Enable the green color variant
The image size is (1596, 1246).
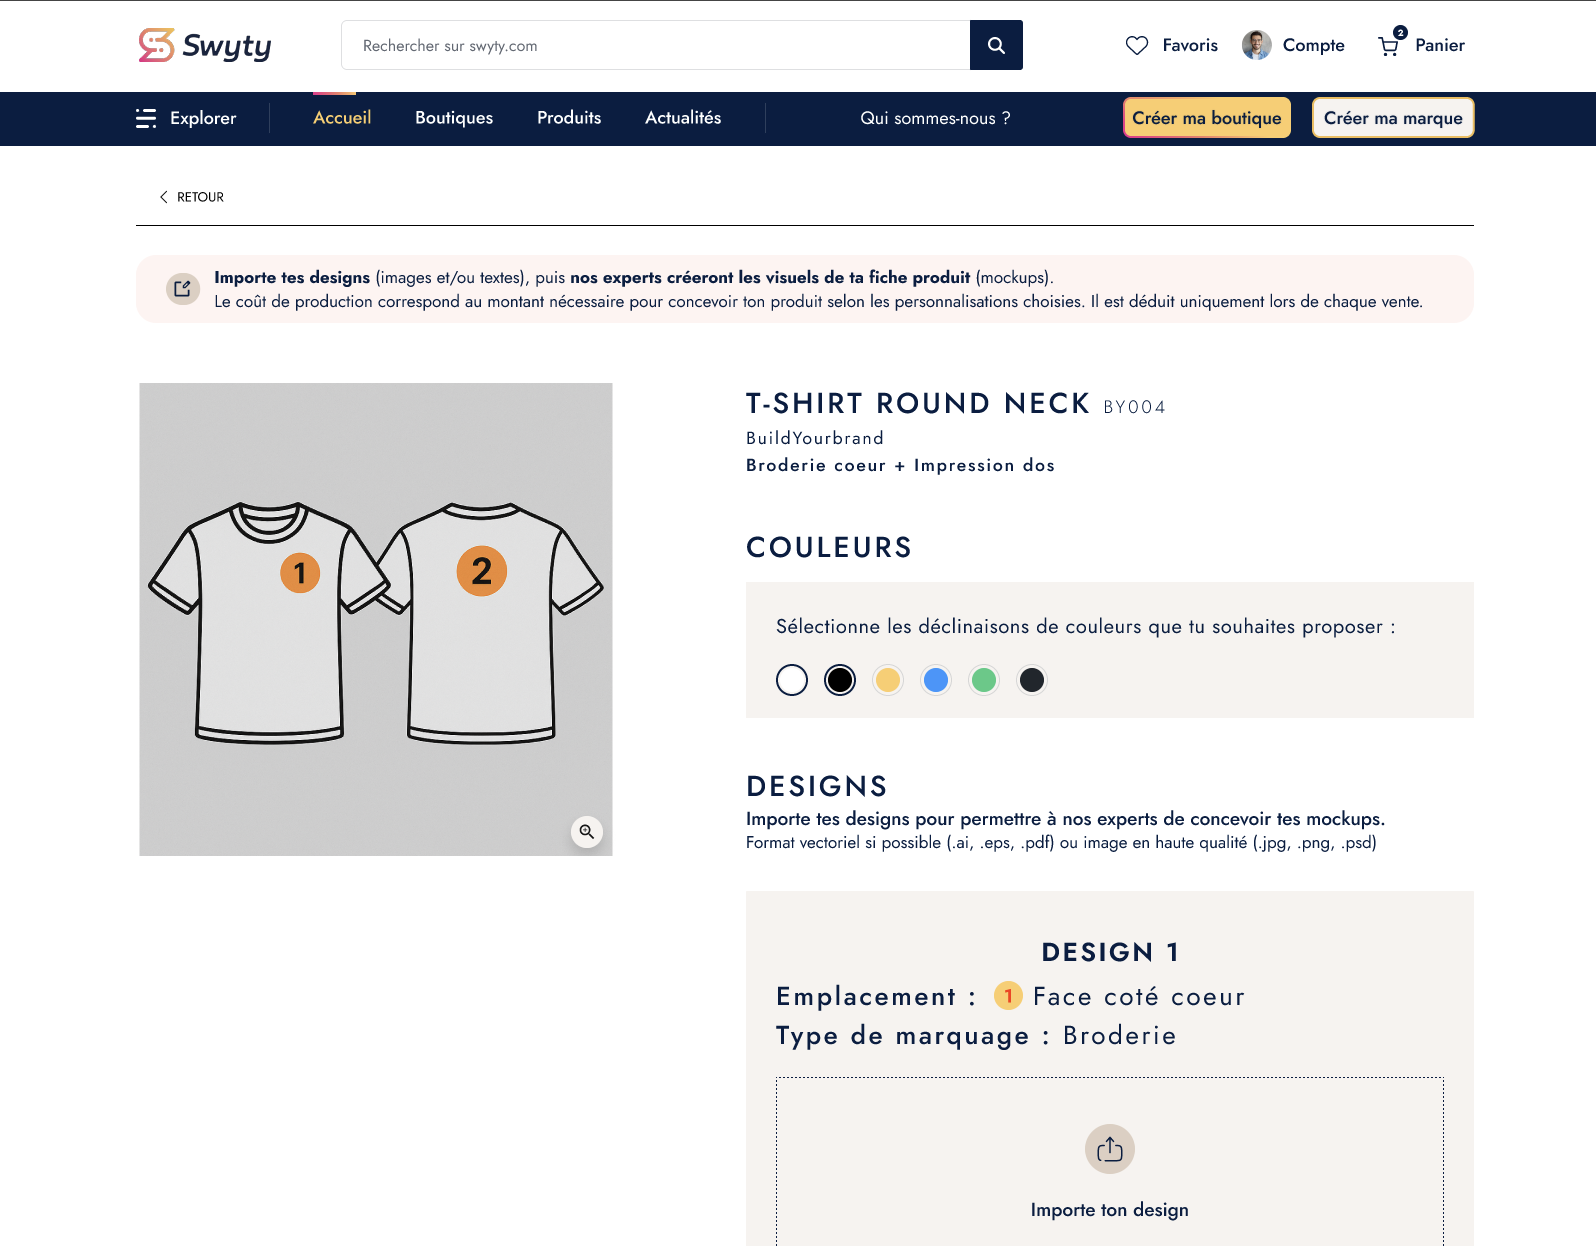coord(983,680)
